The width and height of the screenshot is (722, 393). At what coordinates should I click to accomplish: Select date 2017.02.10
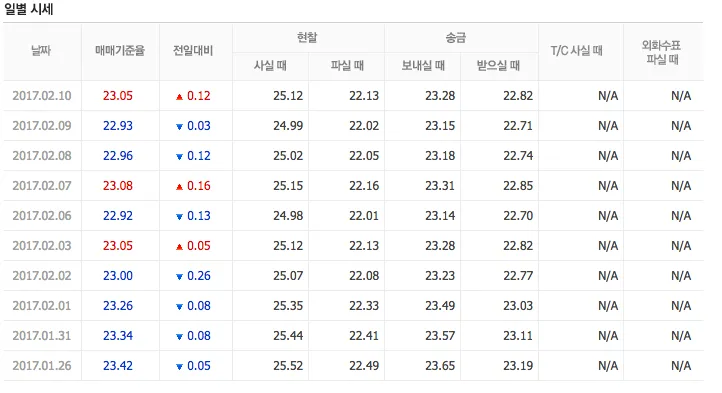point(42,95)
